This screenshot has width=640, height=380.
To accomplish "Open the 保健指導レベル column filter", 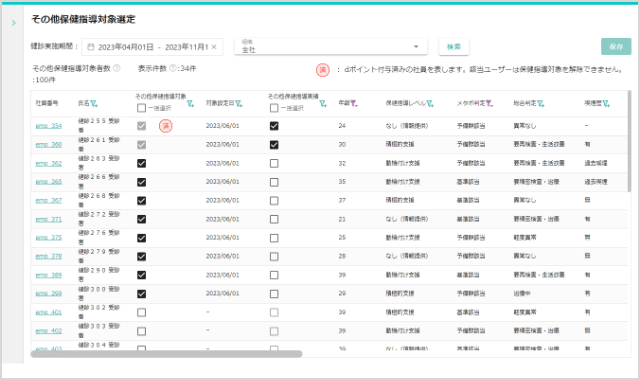I will (430, 104).
